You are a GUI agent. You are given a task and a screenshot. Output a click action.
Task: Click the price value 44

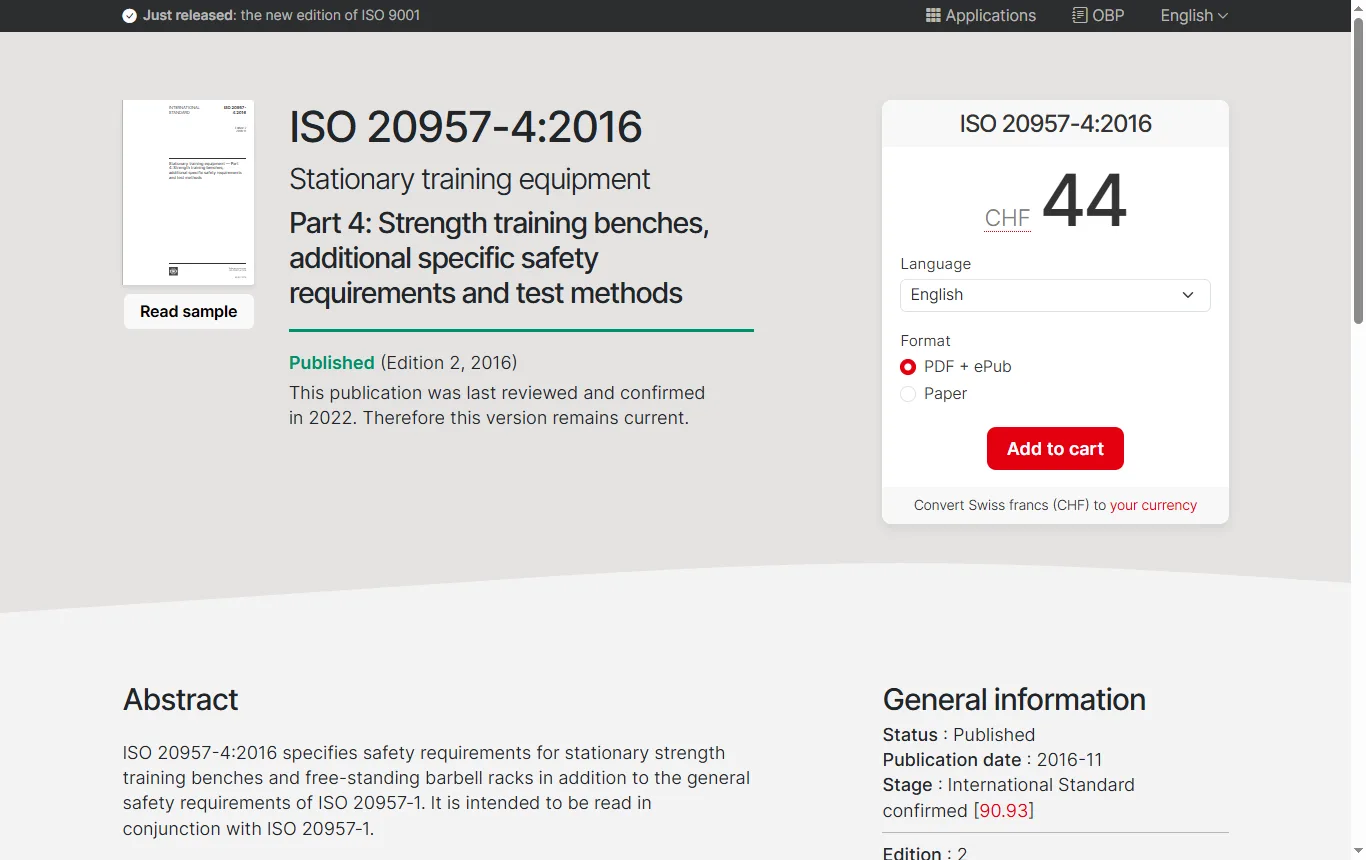click(1085, 201)
